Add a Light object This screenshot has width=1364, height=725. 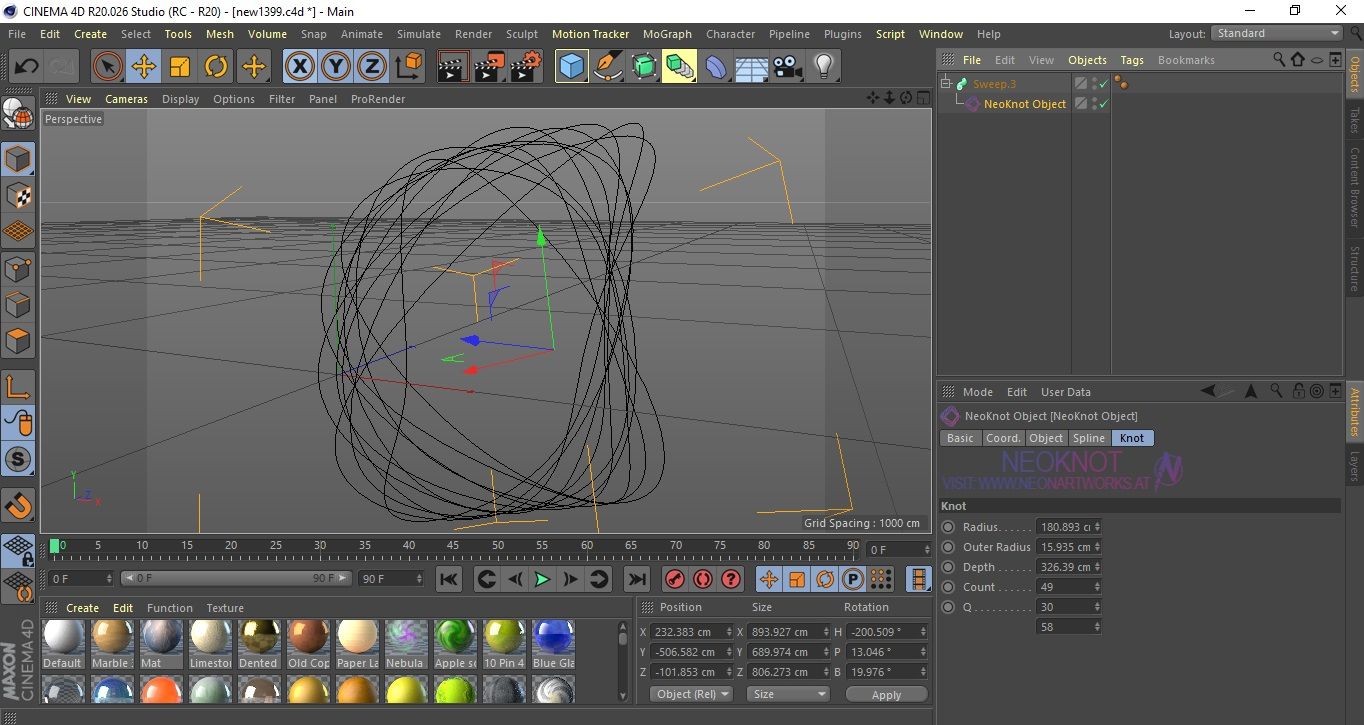coord(824,67)
